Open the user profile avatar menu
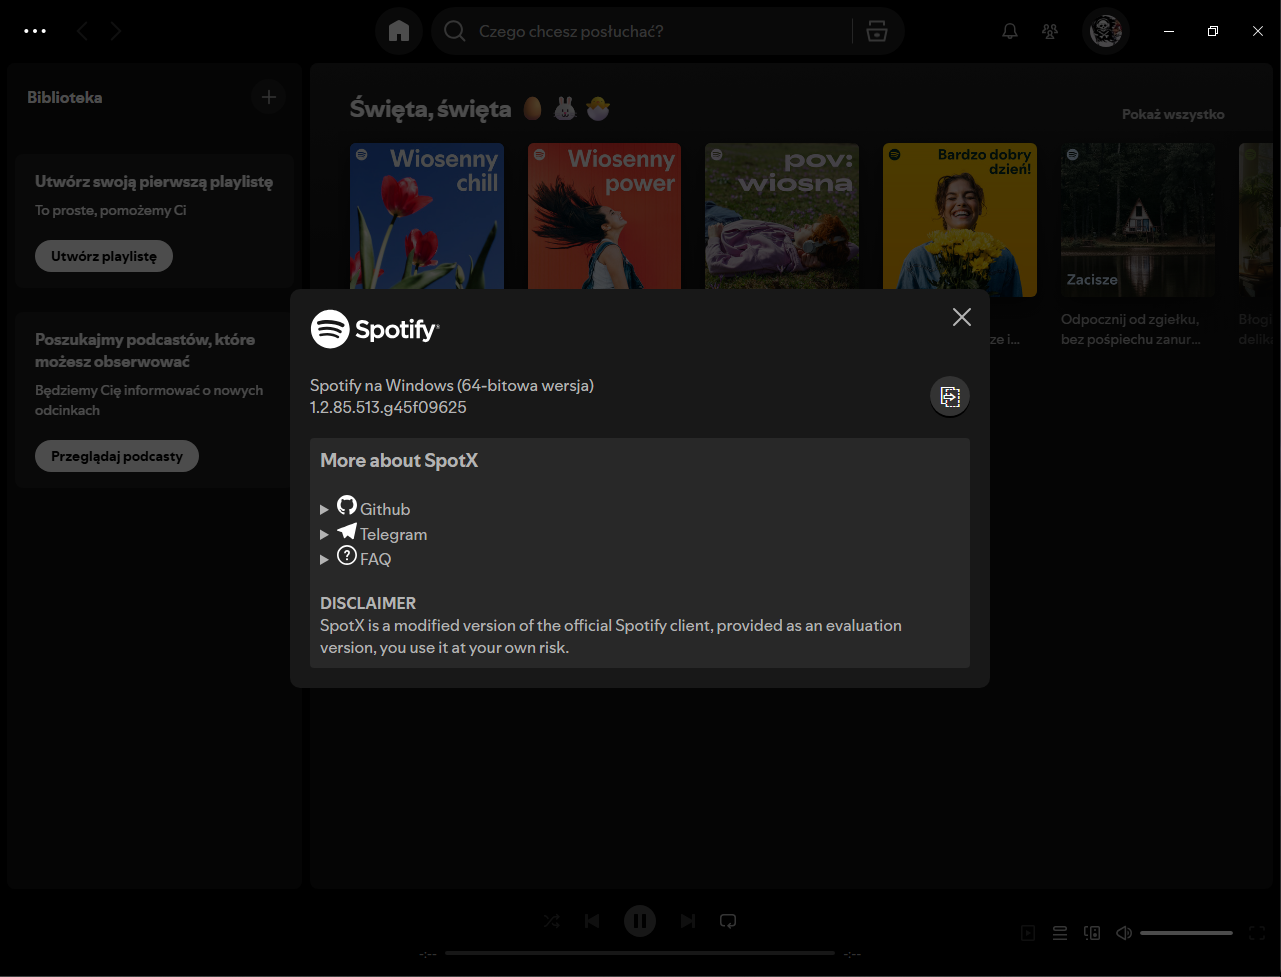 pos(1106,31)
